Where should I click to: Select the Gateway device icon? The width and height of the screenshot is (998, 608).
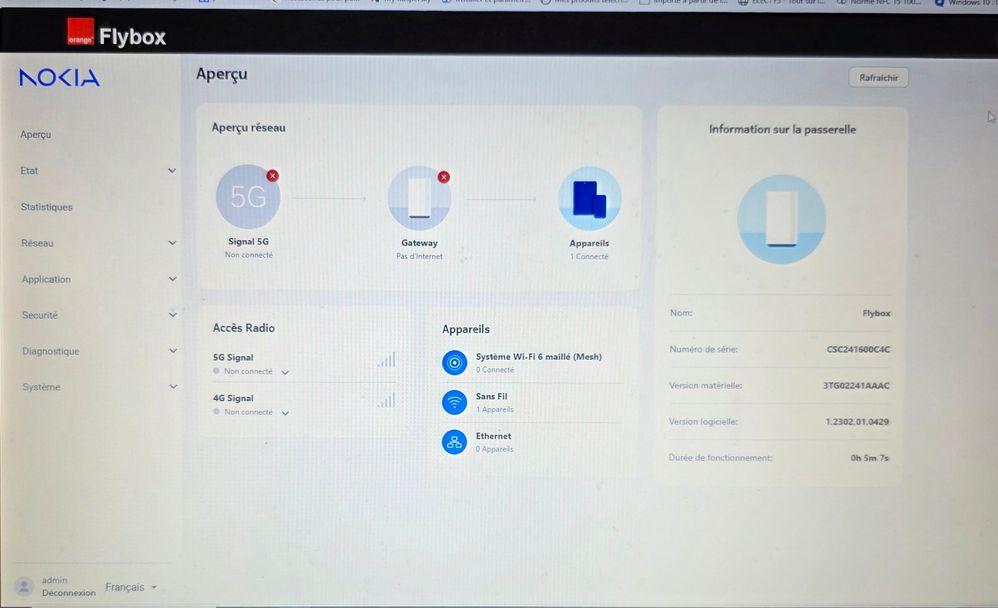pyautogui.click(x=419, y=198)
